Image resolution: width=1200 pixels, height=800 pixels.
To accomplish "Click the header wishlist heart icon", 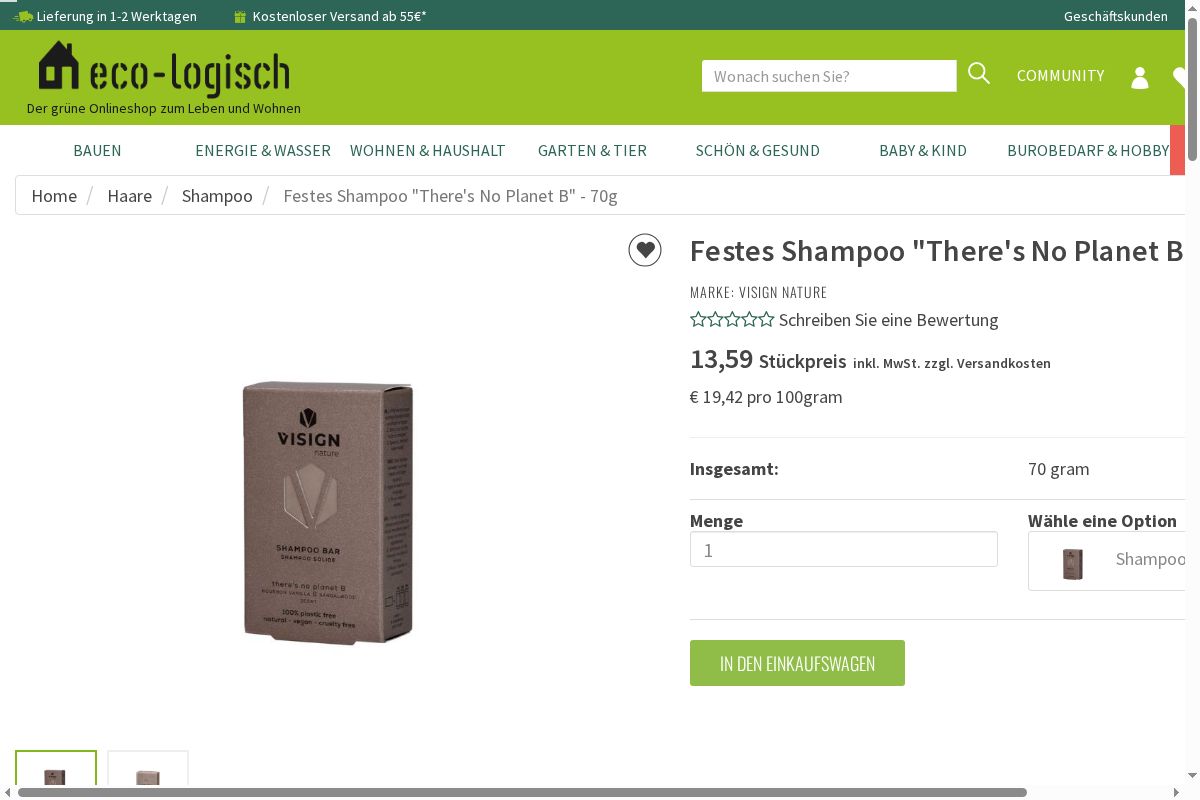I will coord(1179,77).
